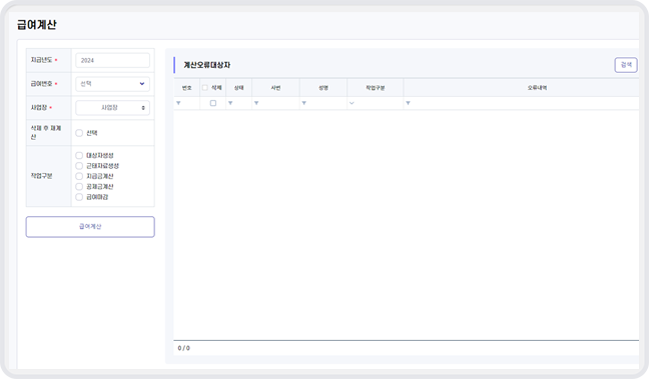Click the 작업구분 column header
The image size is (649, 379).
point(375,88)
